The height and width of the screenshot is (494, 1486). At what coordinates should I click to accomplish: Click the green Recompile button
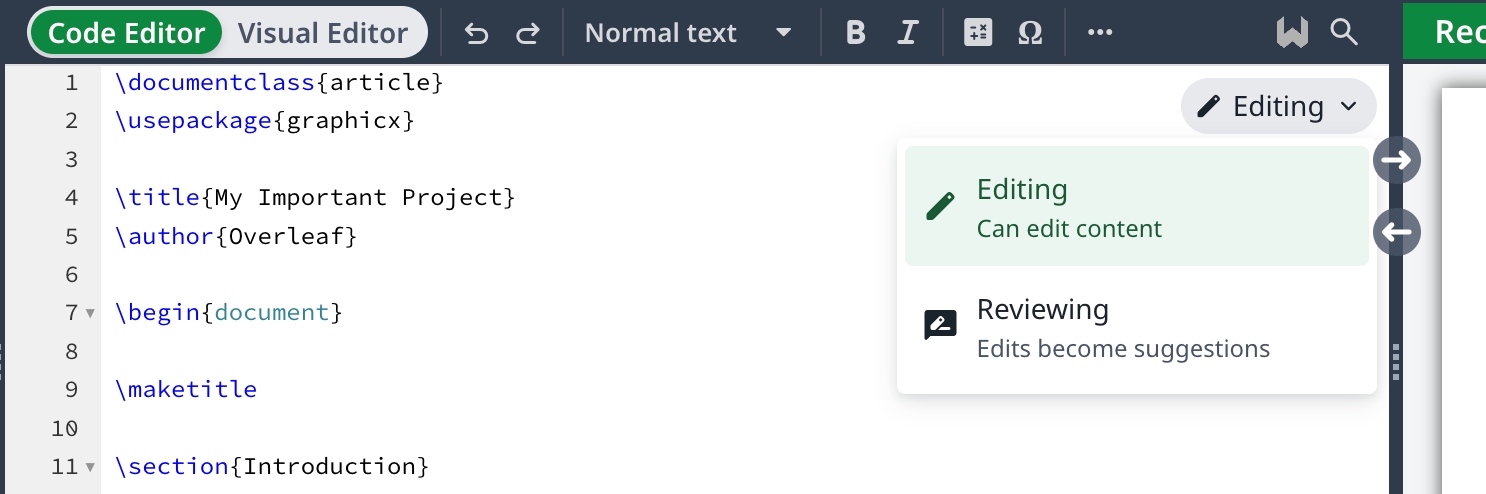1450,33
